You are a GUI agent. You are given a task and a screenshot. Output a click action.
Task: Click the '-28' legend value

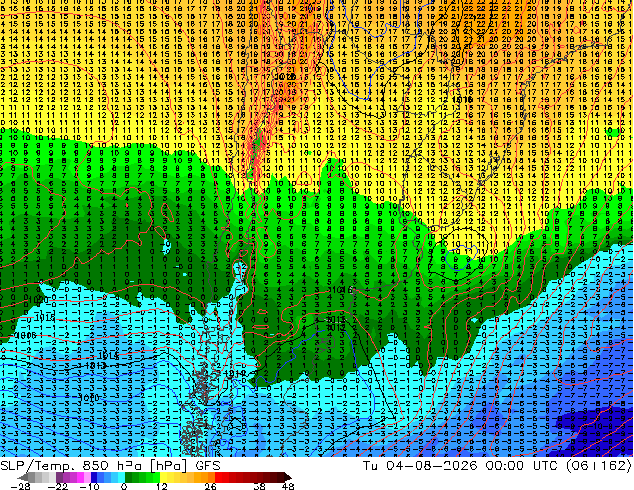[20, 486]
